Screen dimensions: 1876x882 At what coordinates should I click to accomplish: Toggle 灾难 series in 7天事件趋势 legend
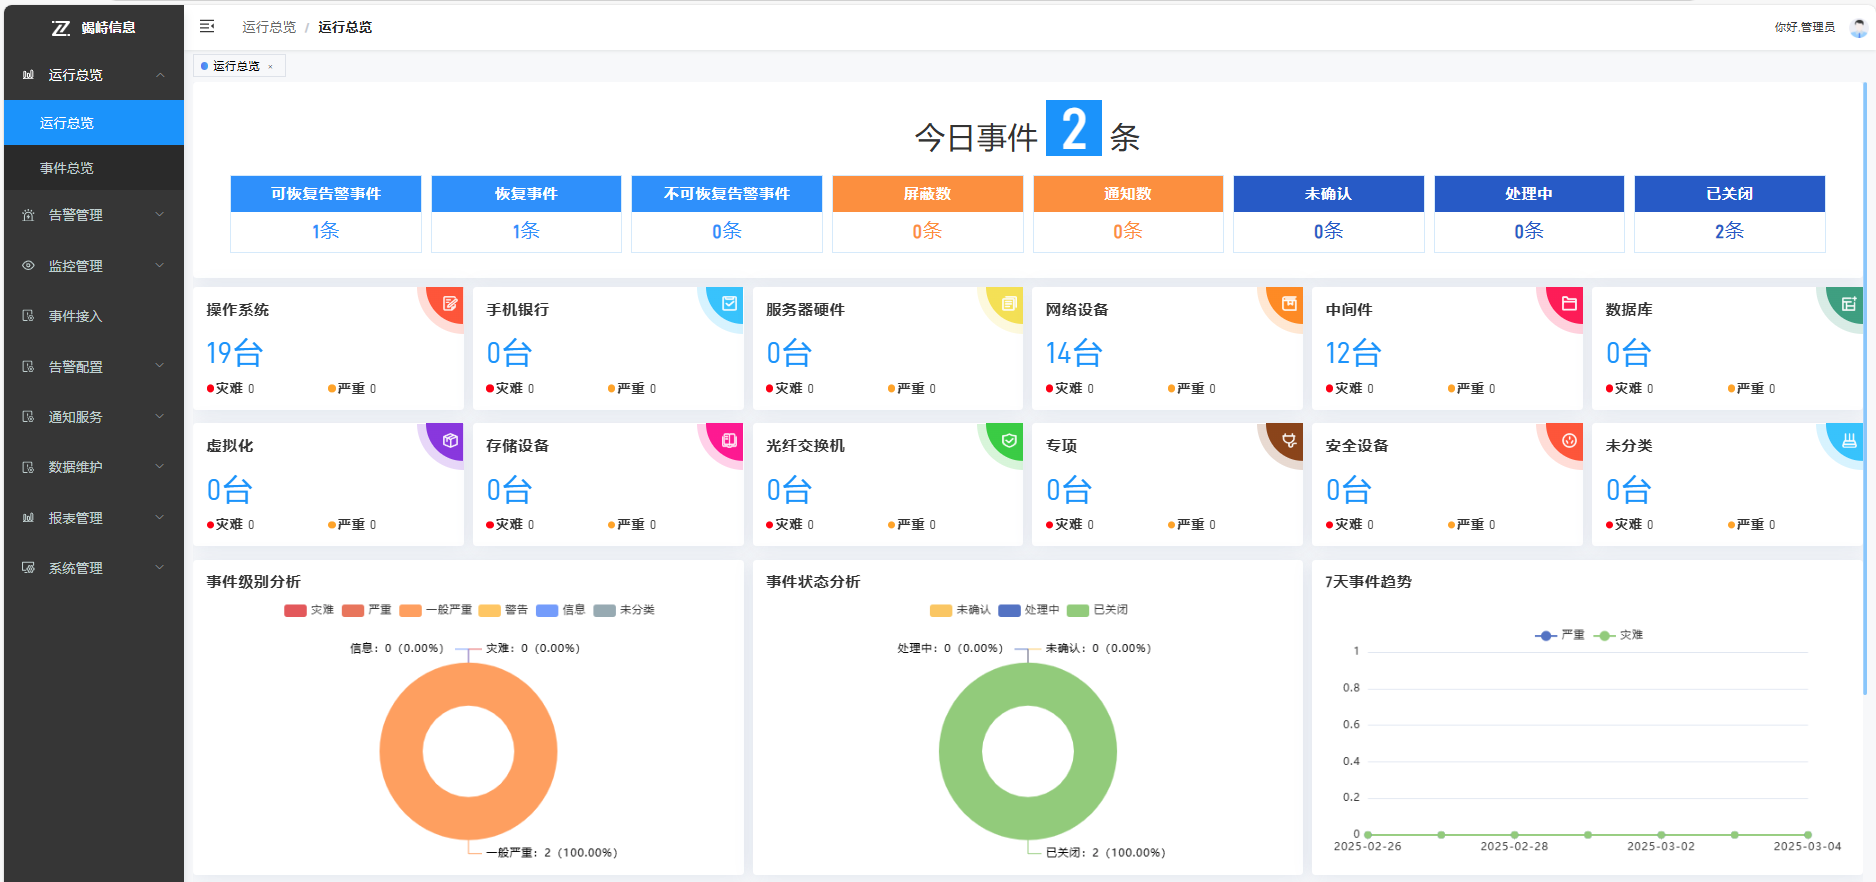pyautogui.click(x=1619, y=635)
